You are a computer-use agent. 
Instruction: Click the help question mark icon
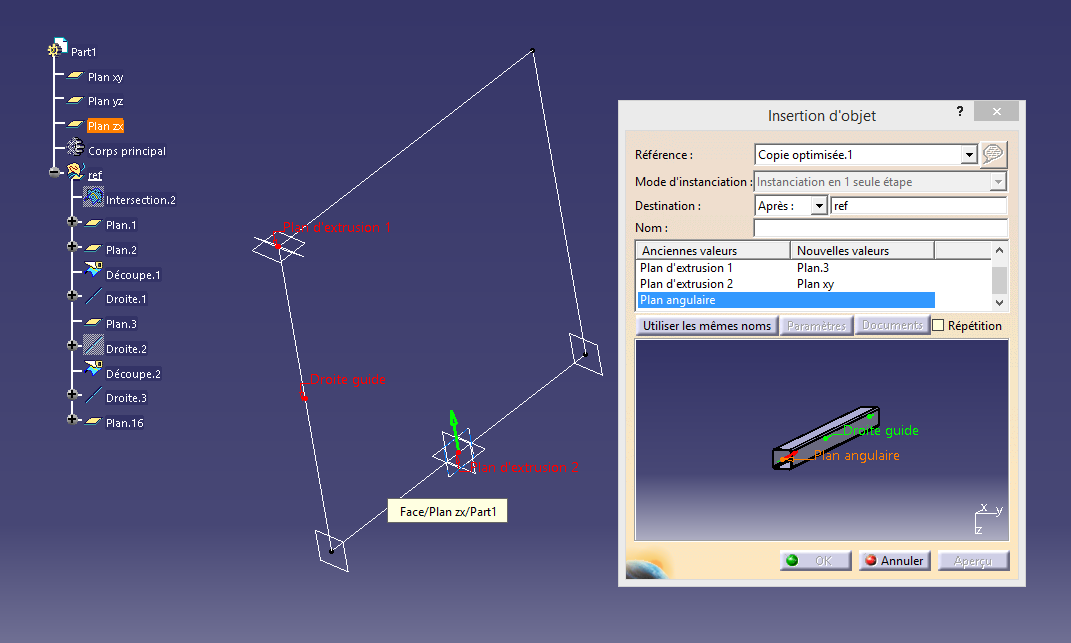959,111
